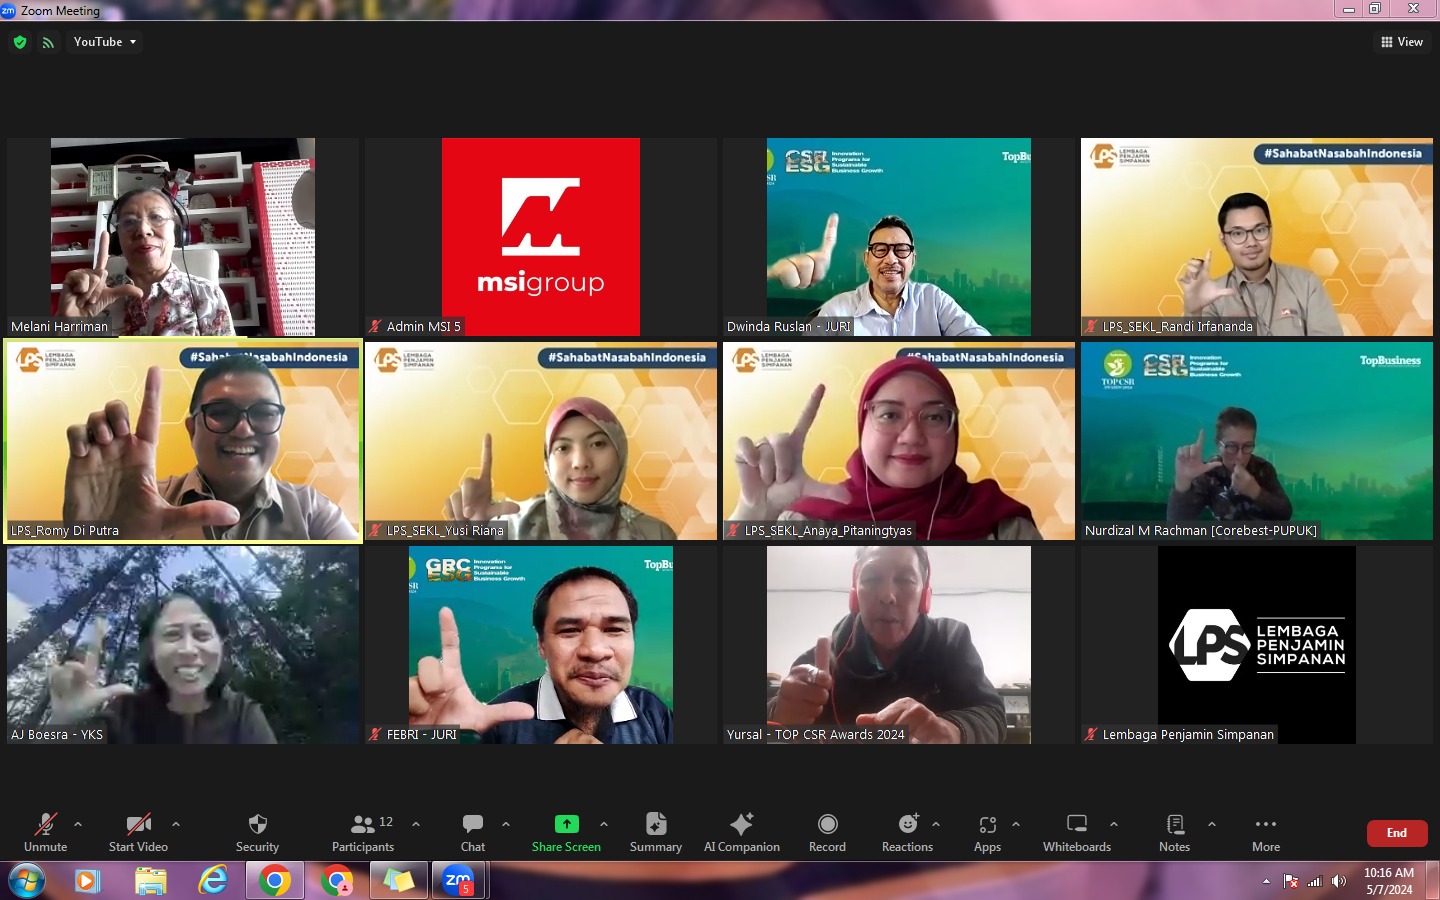Open the Notes tool

(x=1174, y=832)
